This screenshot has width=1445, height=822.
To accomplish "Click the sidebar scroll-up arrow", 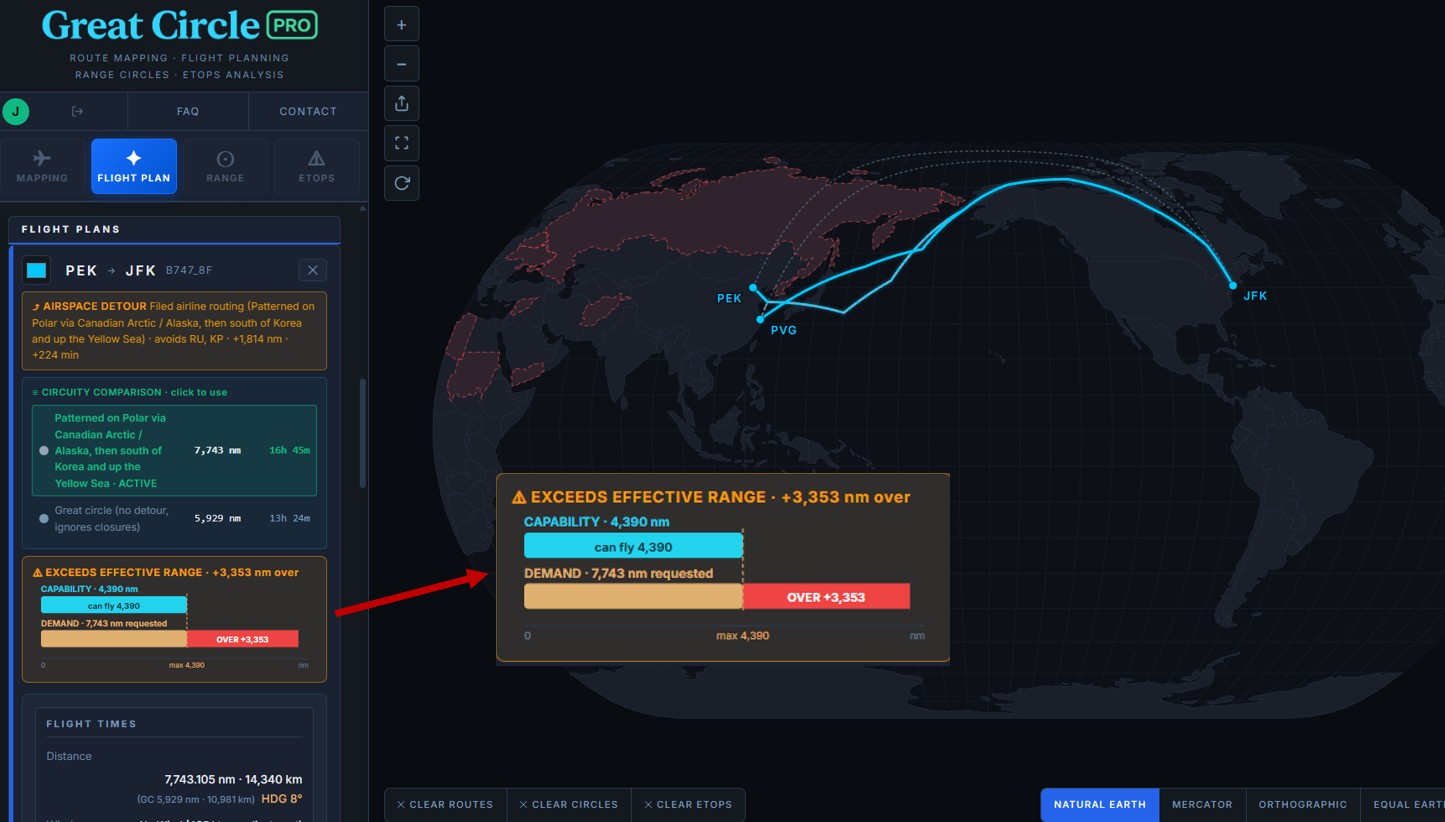I will pyautogui.click(x=363, y=208).
